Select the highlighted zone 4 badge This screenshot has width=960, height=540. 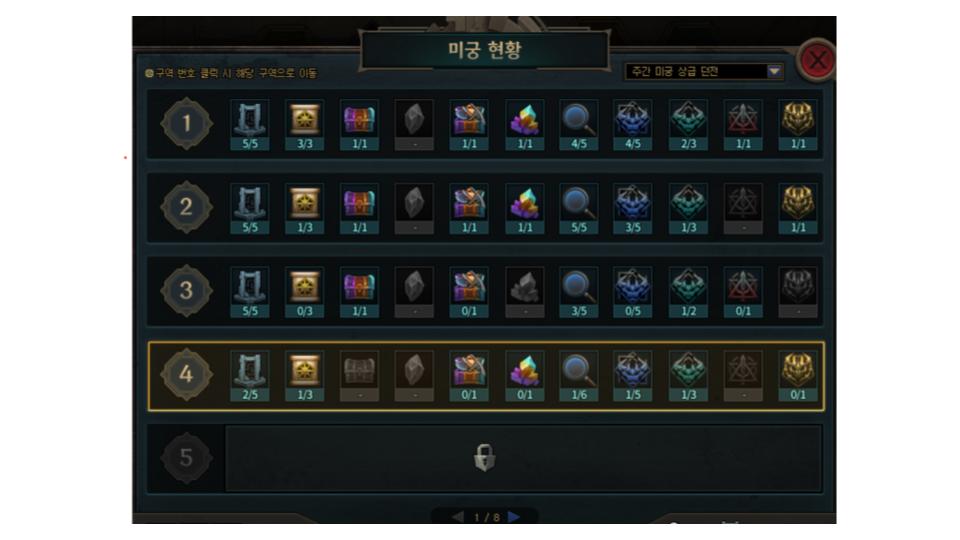pyautogui.click(x=187, y=374)
